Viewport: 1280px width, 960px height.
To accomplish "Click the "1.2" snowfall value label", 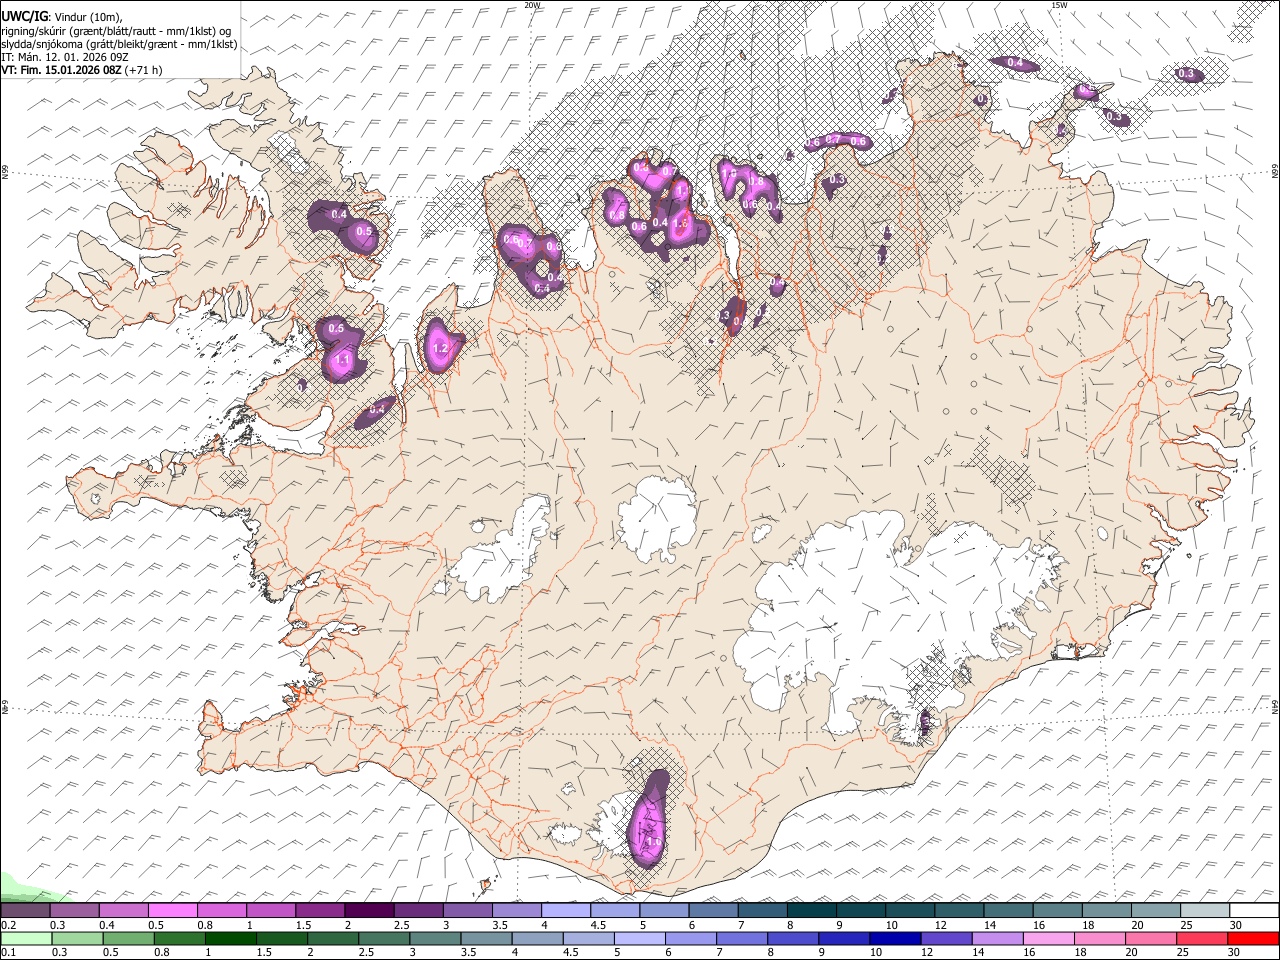I will 440,348.
